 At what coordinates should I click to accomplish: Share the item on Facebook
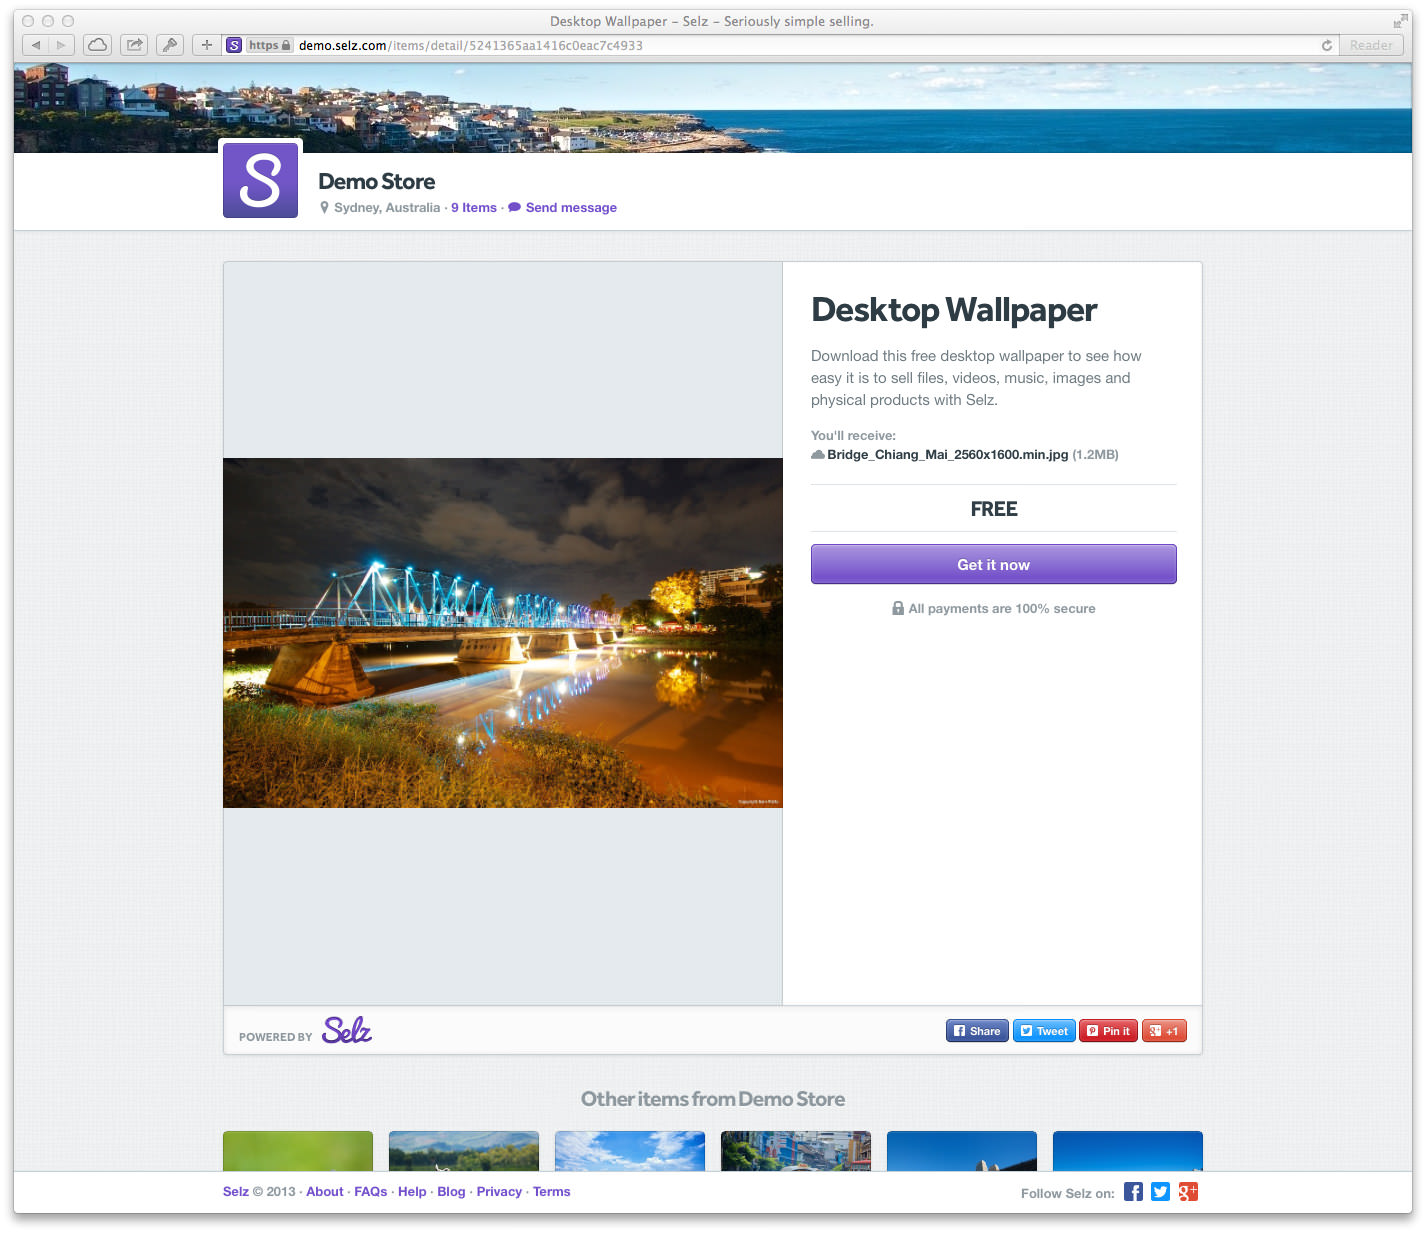976,1031
